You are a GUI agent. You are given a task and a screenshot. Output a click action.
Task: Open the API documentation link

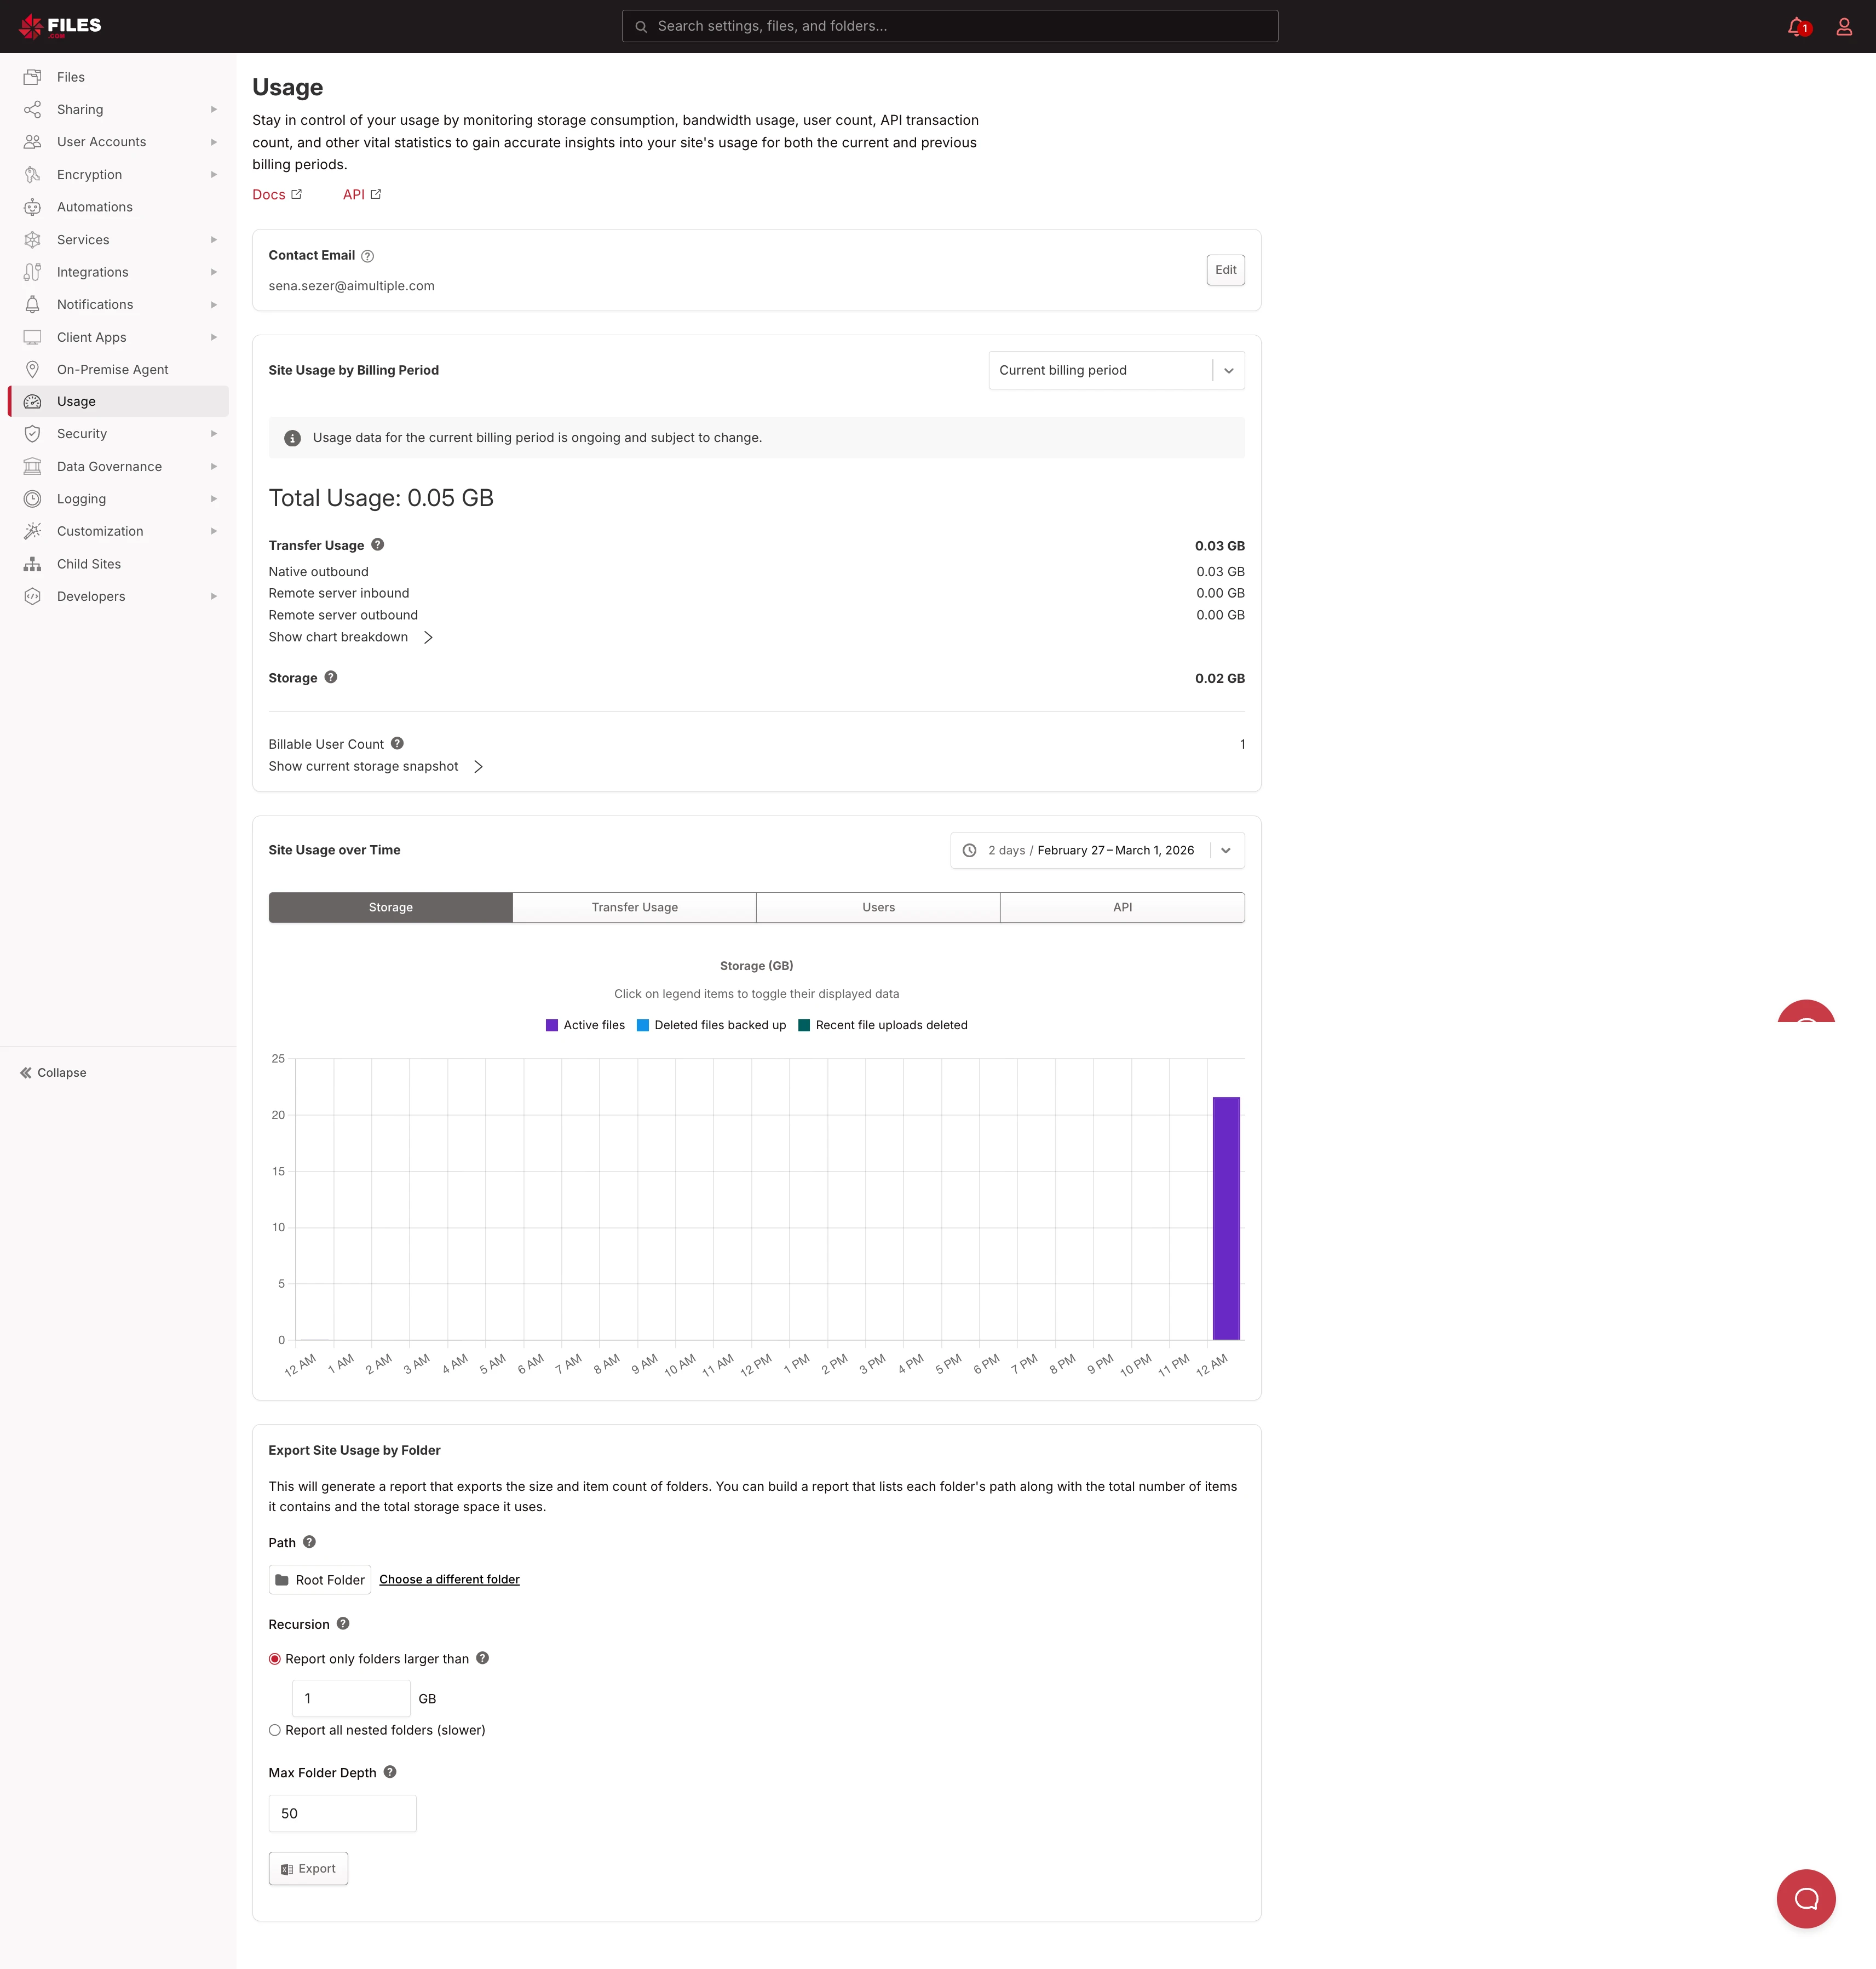point(362,194)
